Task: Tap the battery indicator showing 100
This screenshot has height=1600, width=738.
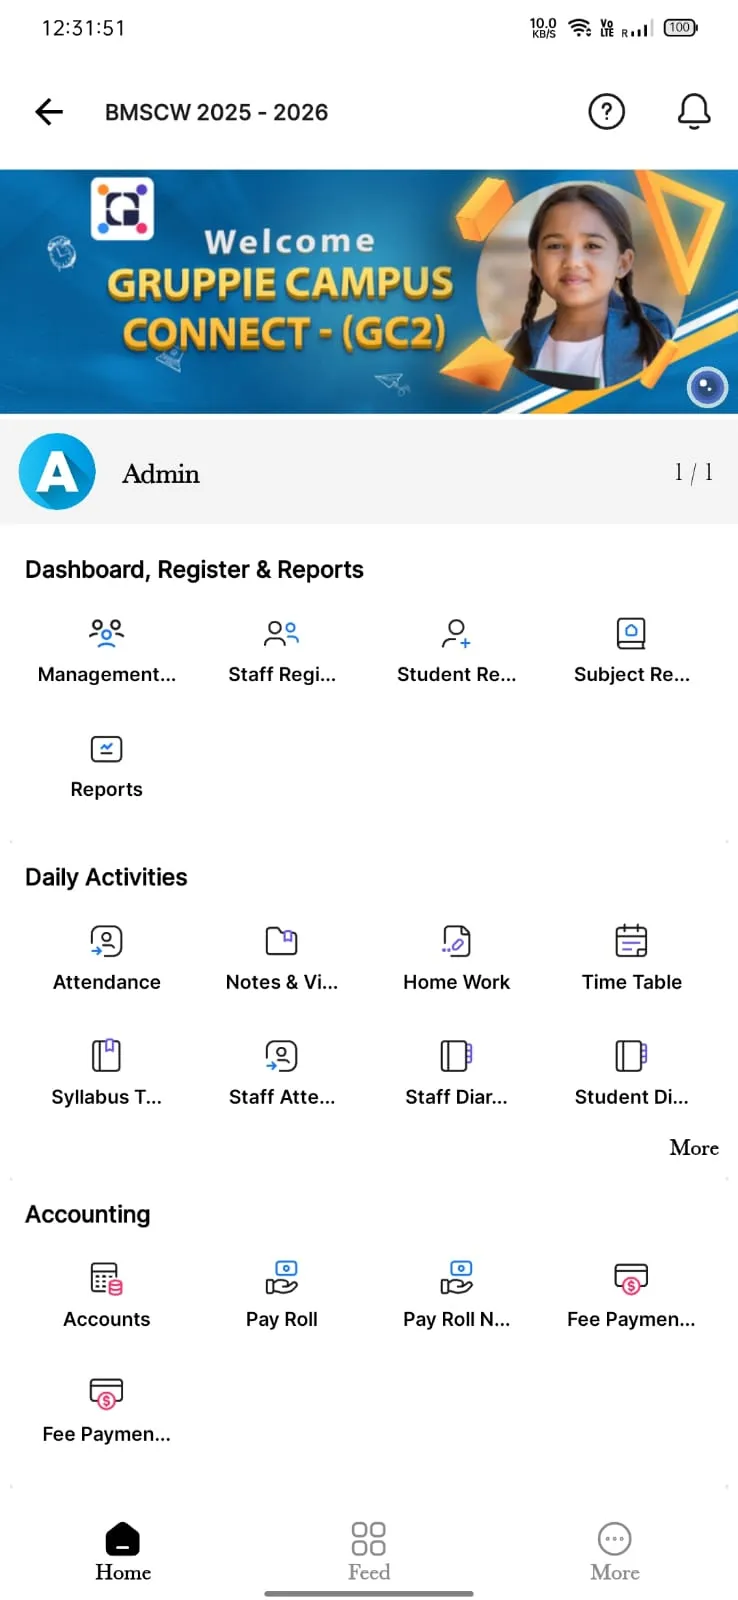Action: point(680,28)
